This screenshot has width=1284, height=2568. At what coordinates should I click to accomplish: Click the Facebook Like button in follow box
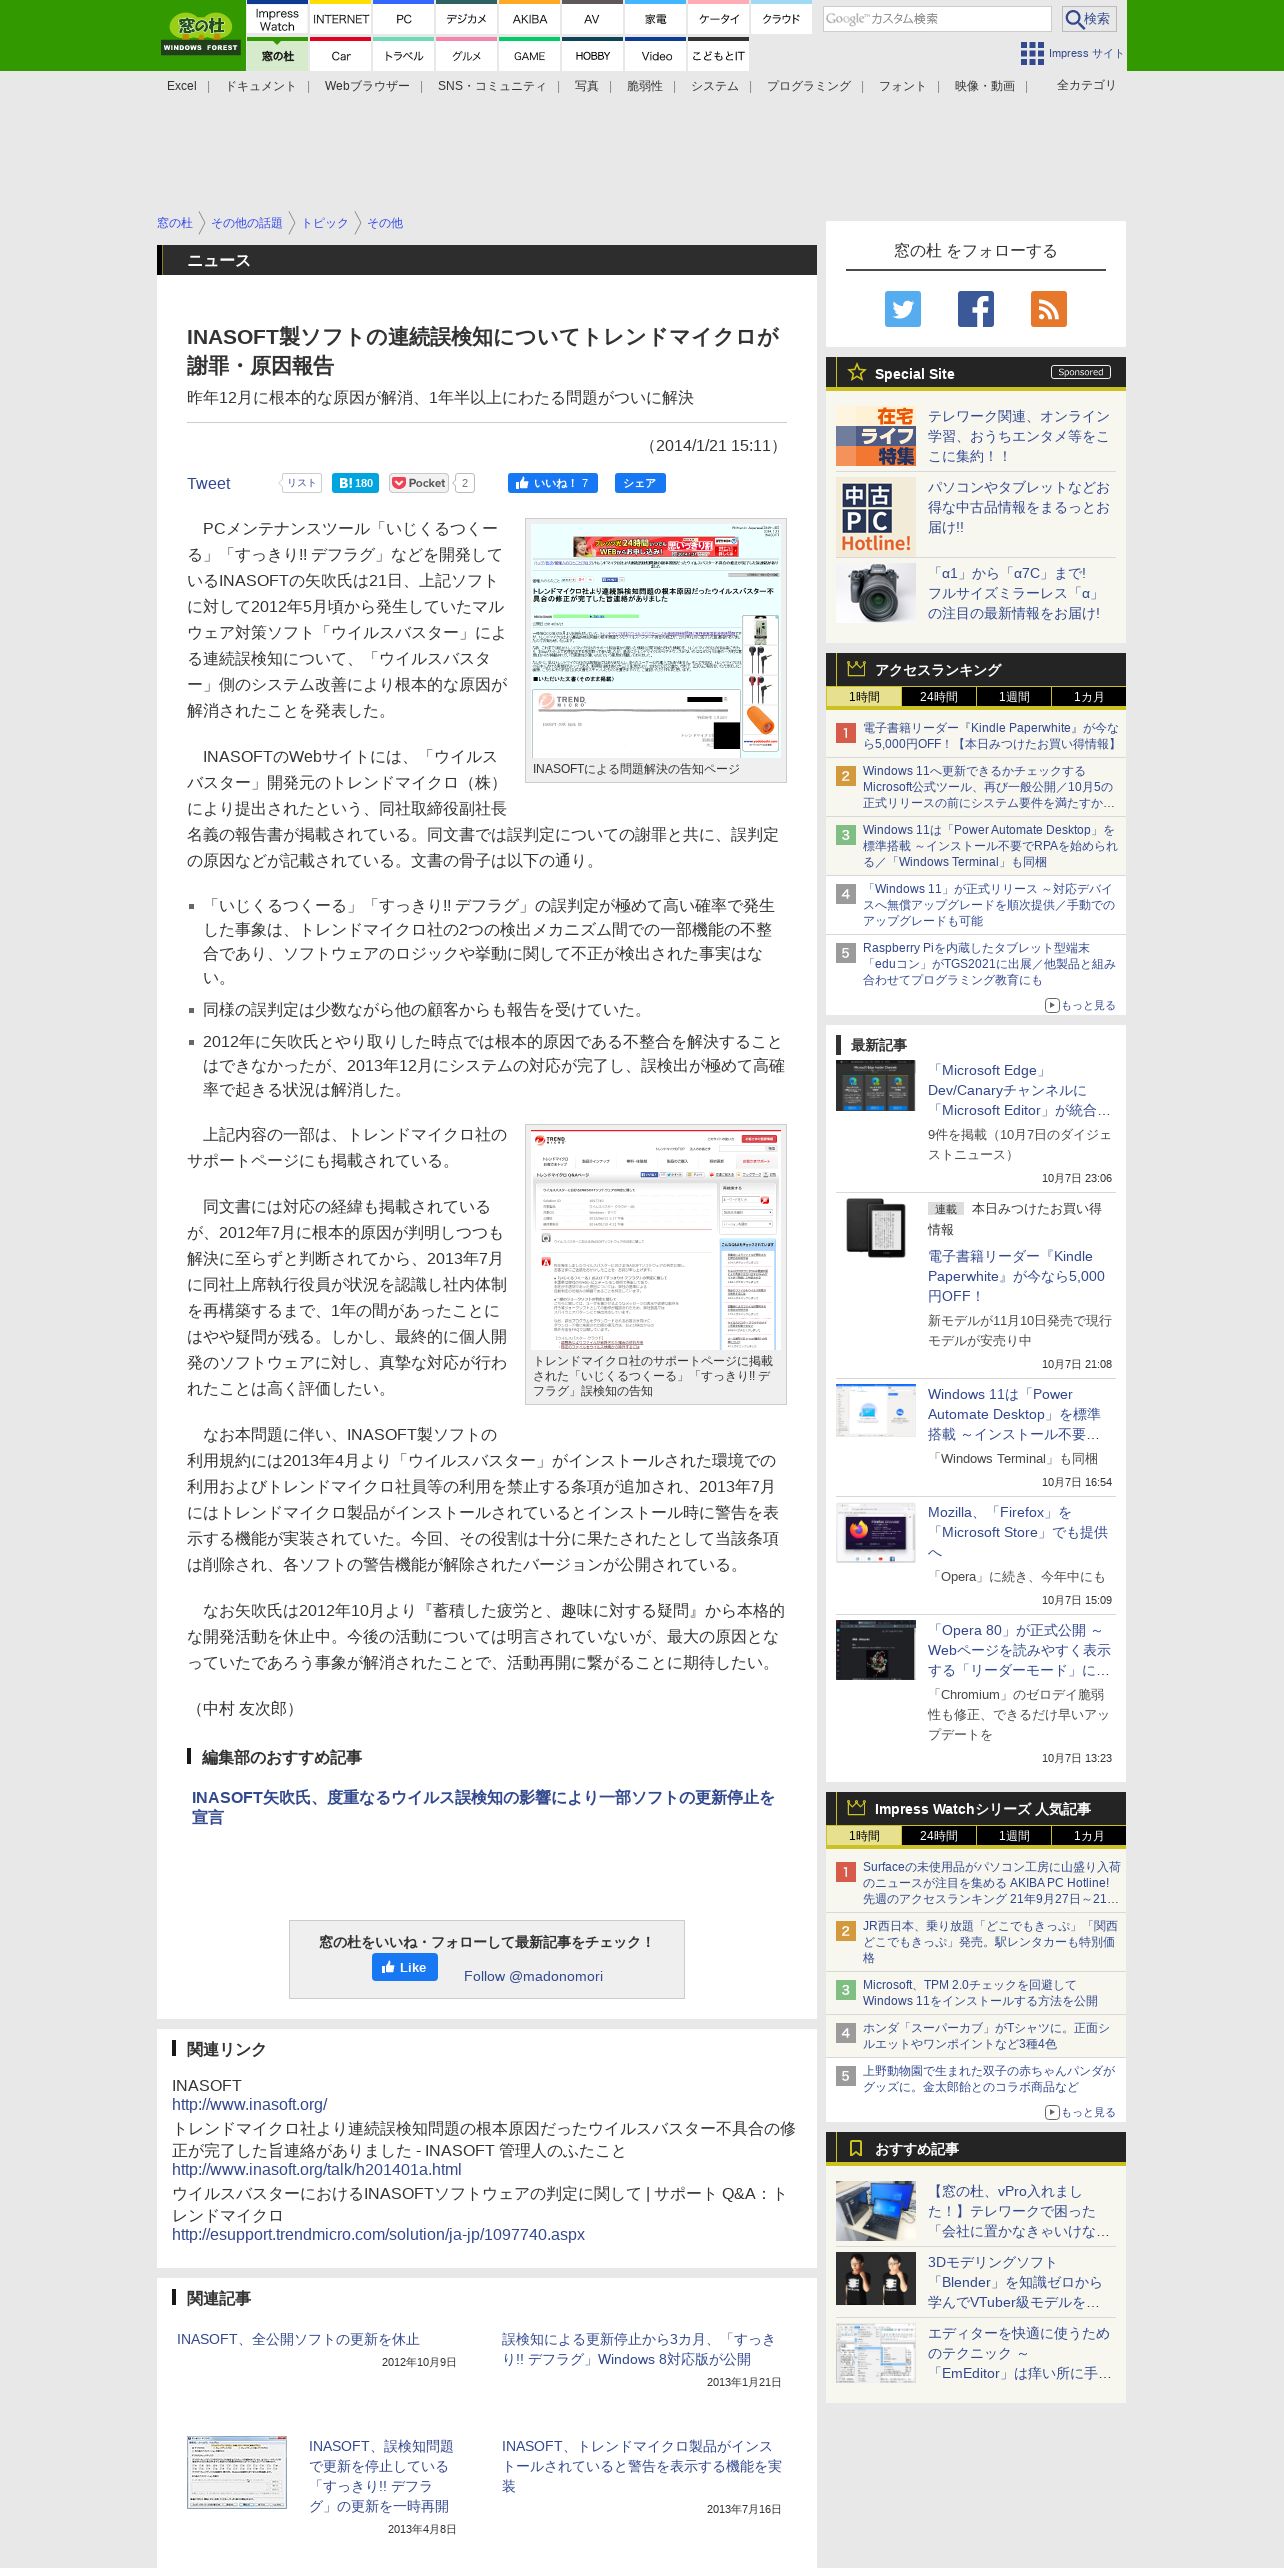[405, 1967]
